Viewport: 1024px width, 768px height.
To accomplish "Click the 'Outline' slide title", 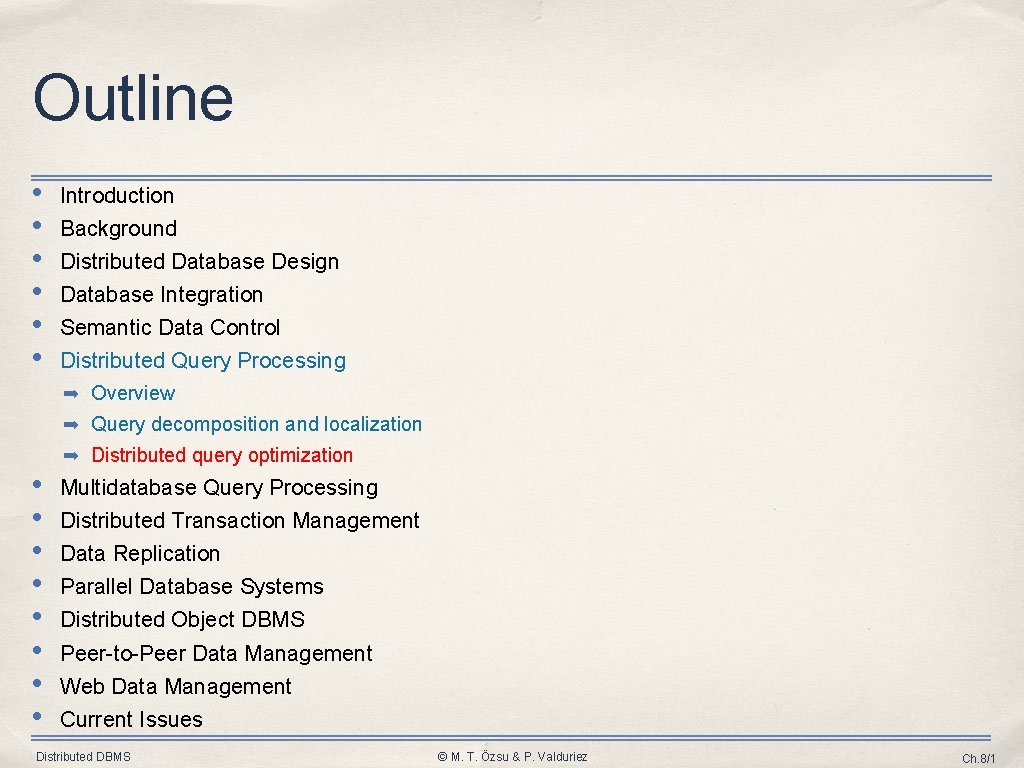I will pyautogui.click(x=133, y=98).
